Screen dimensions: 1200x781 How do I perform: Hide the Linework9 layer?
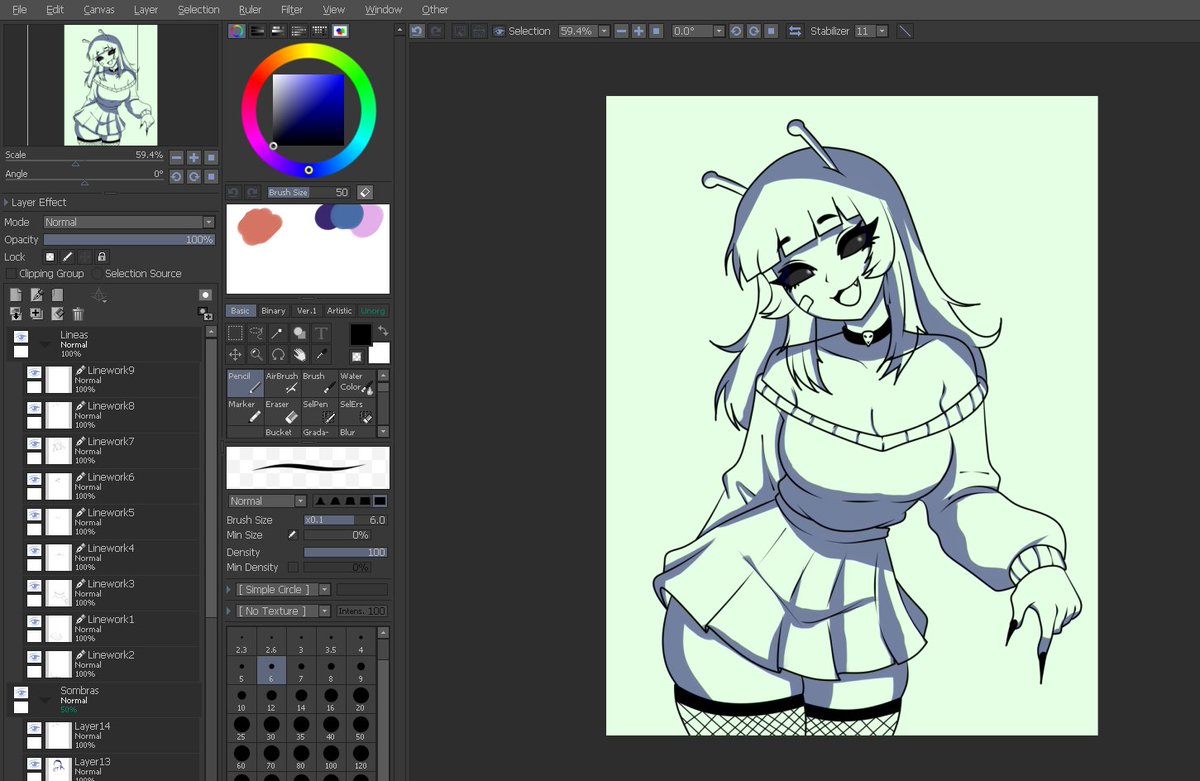click(34, 373)
